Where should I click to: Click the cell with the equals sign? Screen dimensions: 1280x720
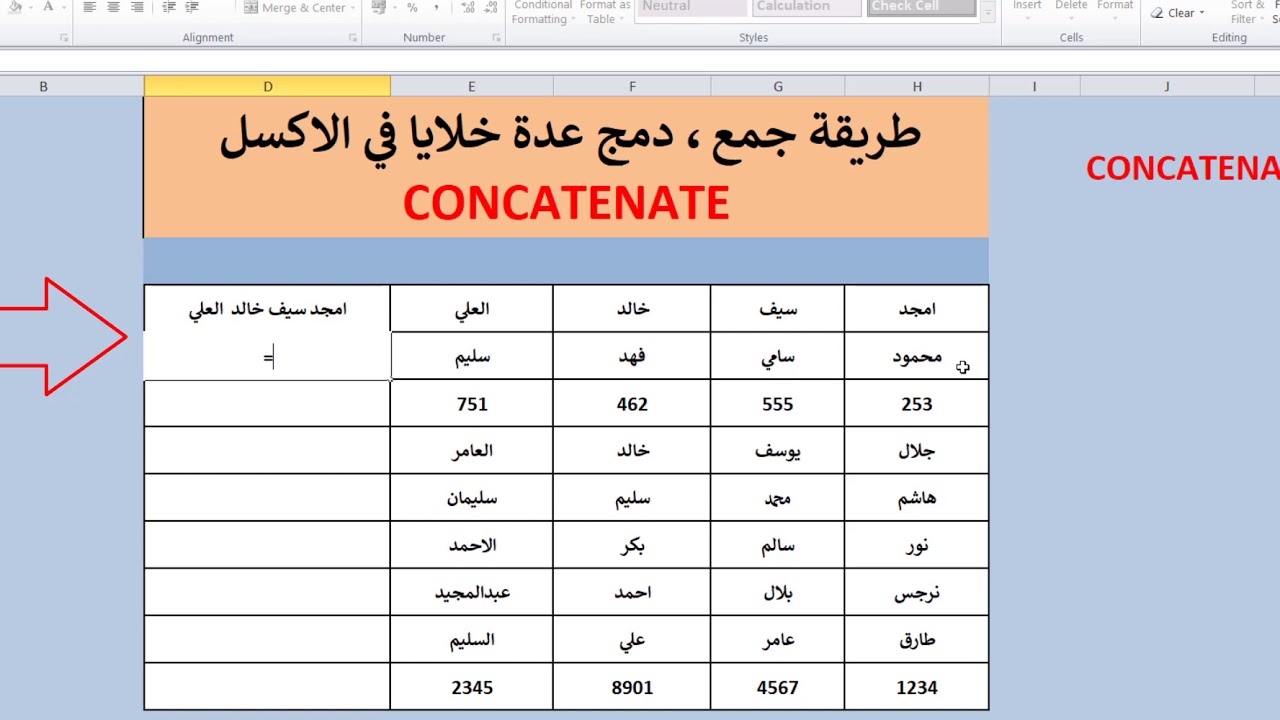coord(267,357)
